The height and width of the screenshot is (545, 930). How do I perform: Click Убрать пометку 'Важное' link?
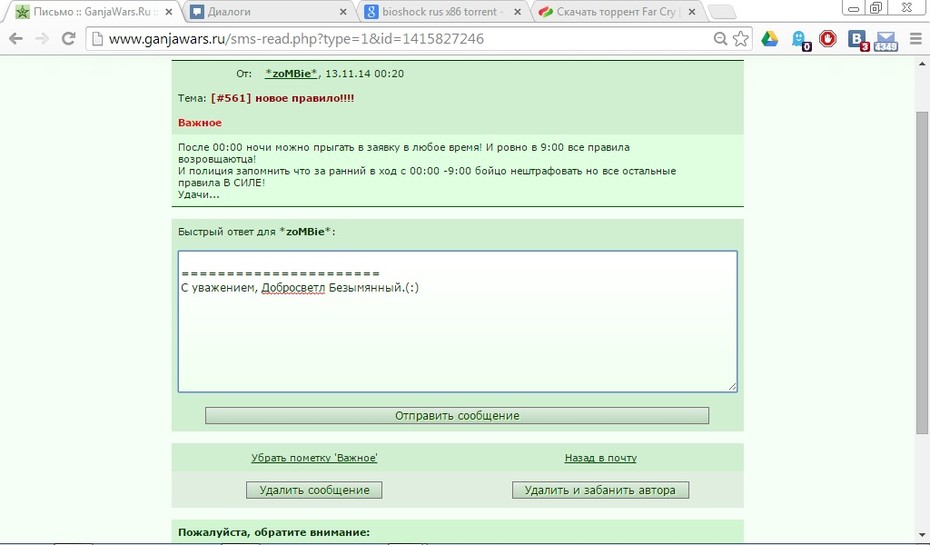pyautogui.click(x=314, y=458)
